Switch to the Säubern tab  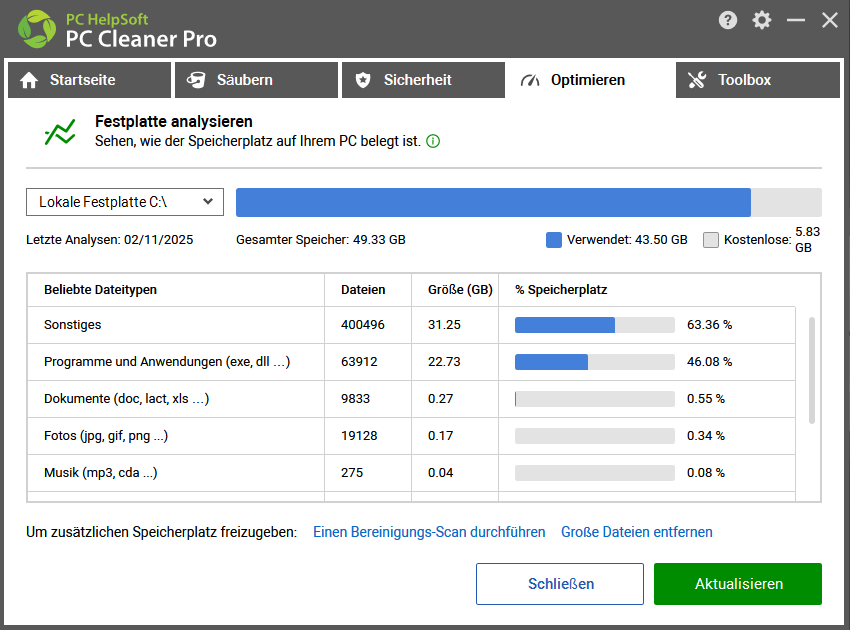coord(256,80)
